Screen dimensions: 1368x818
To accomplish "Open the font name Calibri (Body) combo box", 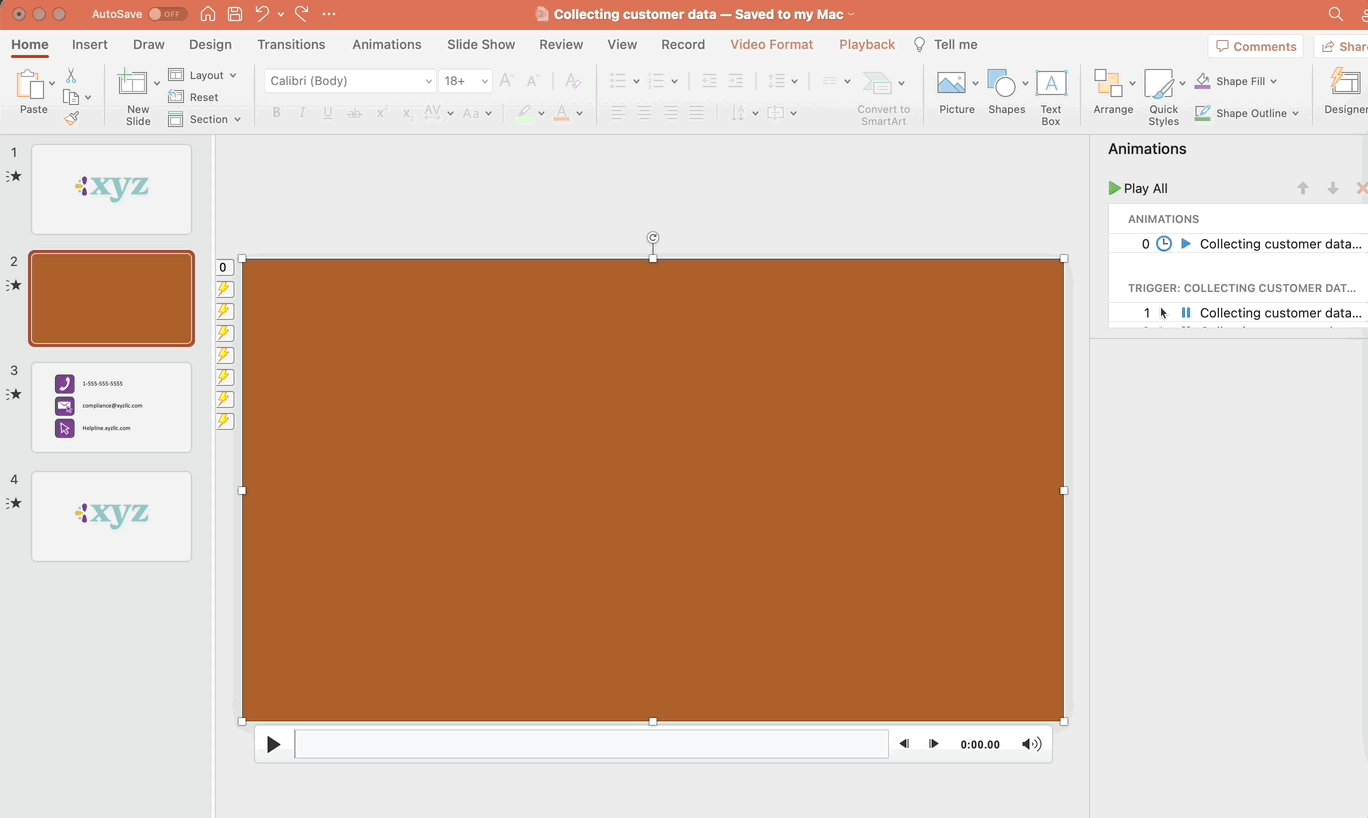I will point(350,81).
